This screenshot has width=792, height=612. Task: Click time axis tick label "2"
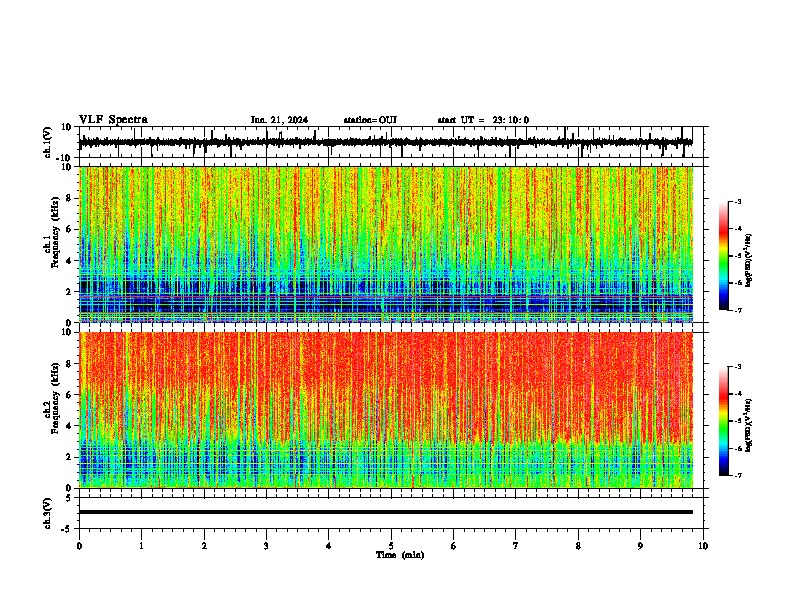coord(204,546)
